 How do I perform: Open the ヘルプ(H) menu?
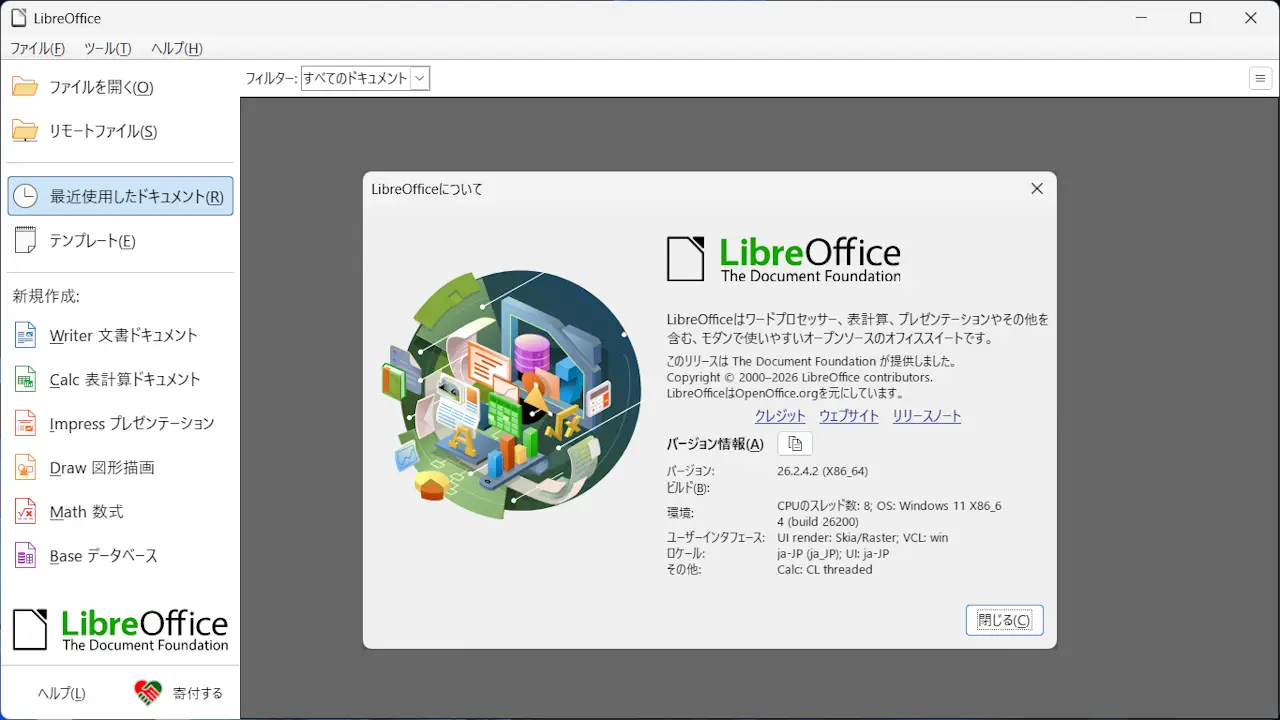click(176, 48)
